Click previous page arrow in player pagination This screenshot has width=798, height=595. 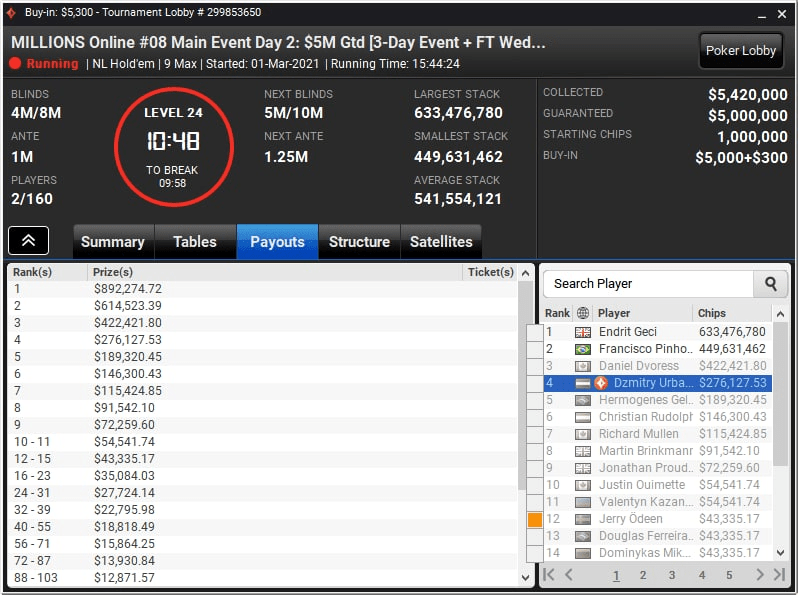(568, 575)
